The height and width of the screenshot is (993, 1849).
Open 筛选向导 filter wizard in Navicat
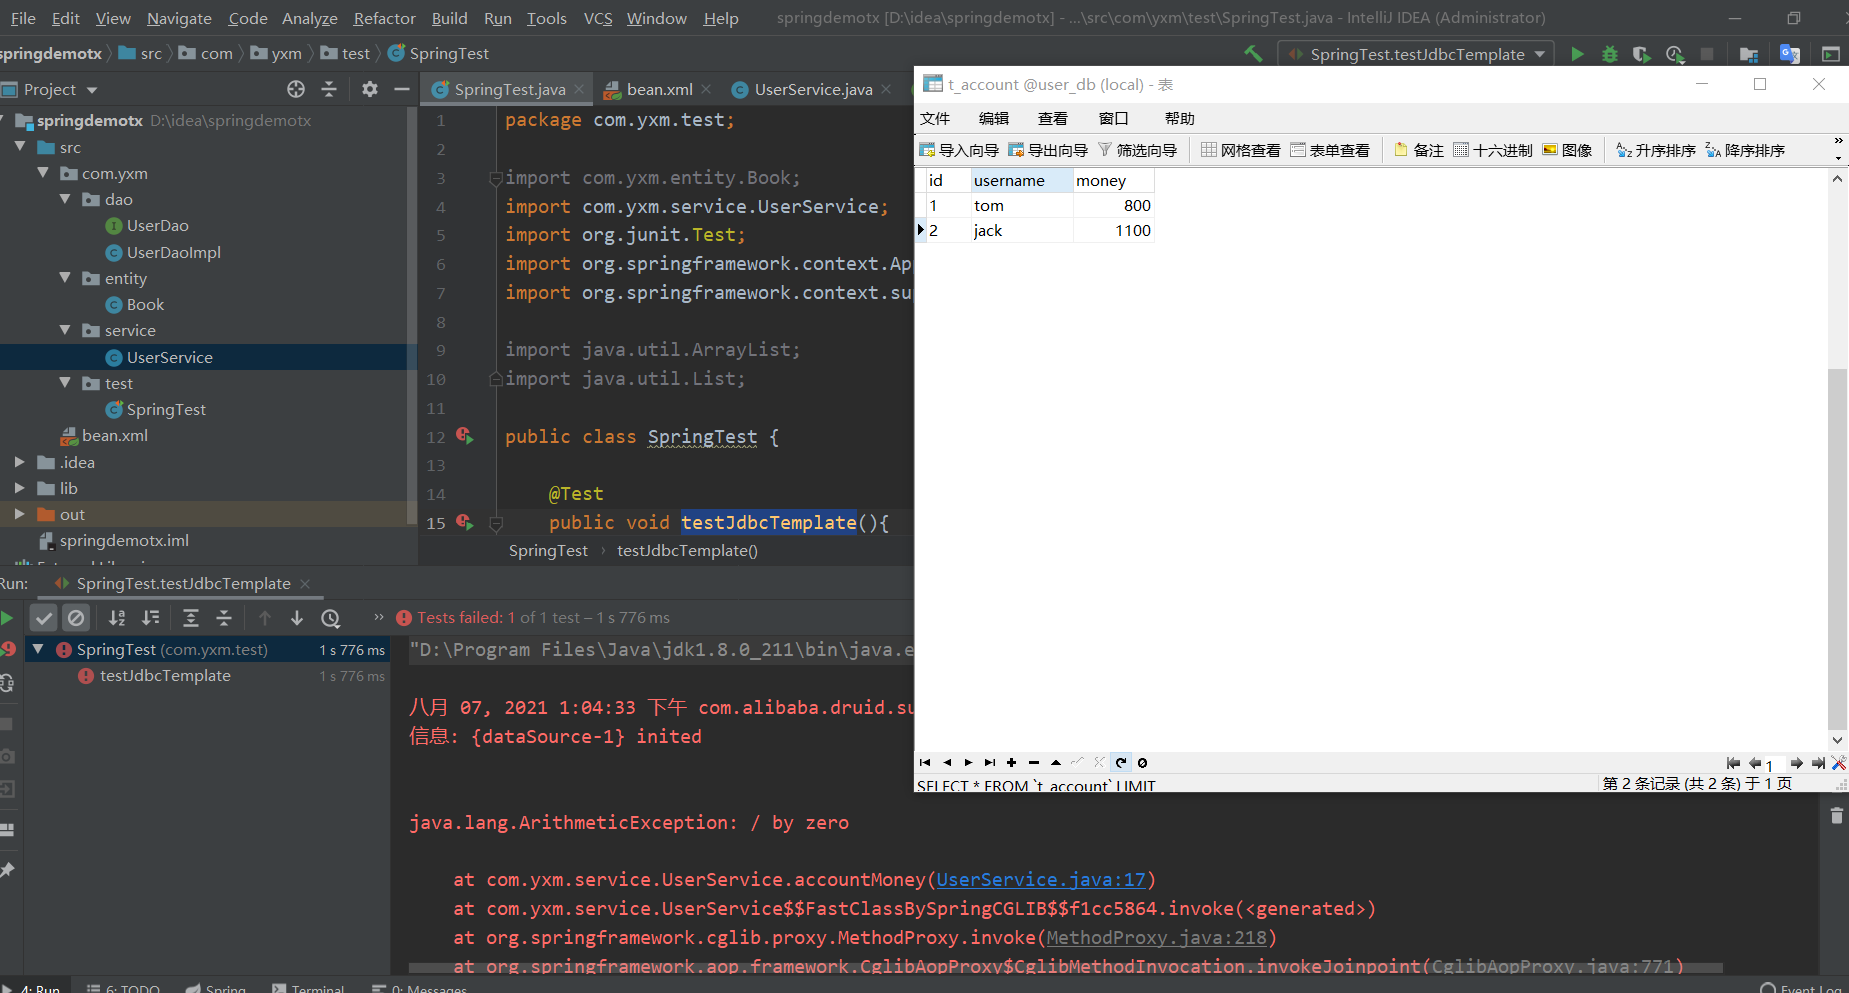point(1137,150)
